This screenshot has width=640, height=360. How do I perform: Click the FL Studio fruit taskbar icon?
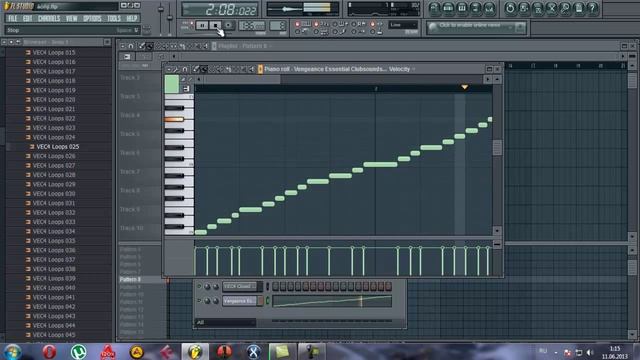coord(195,351)
